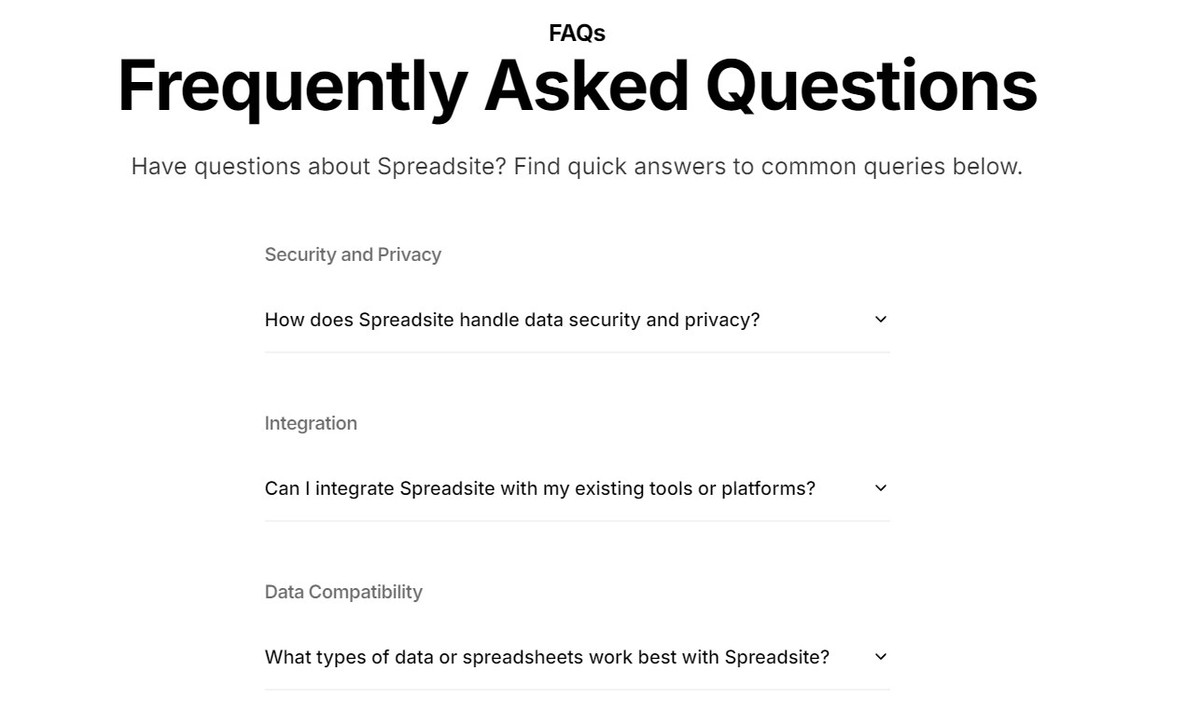Click the word 'Asked' in the heading
This screenshot has height=712, width=1200.
[x=586, y=85]
